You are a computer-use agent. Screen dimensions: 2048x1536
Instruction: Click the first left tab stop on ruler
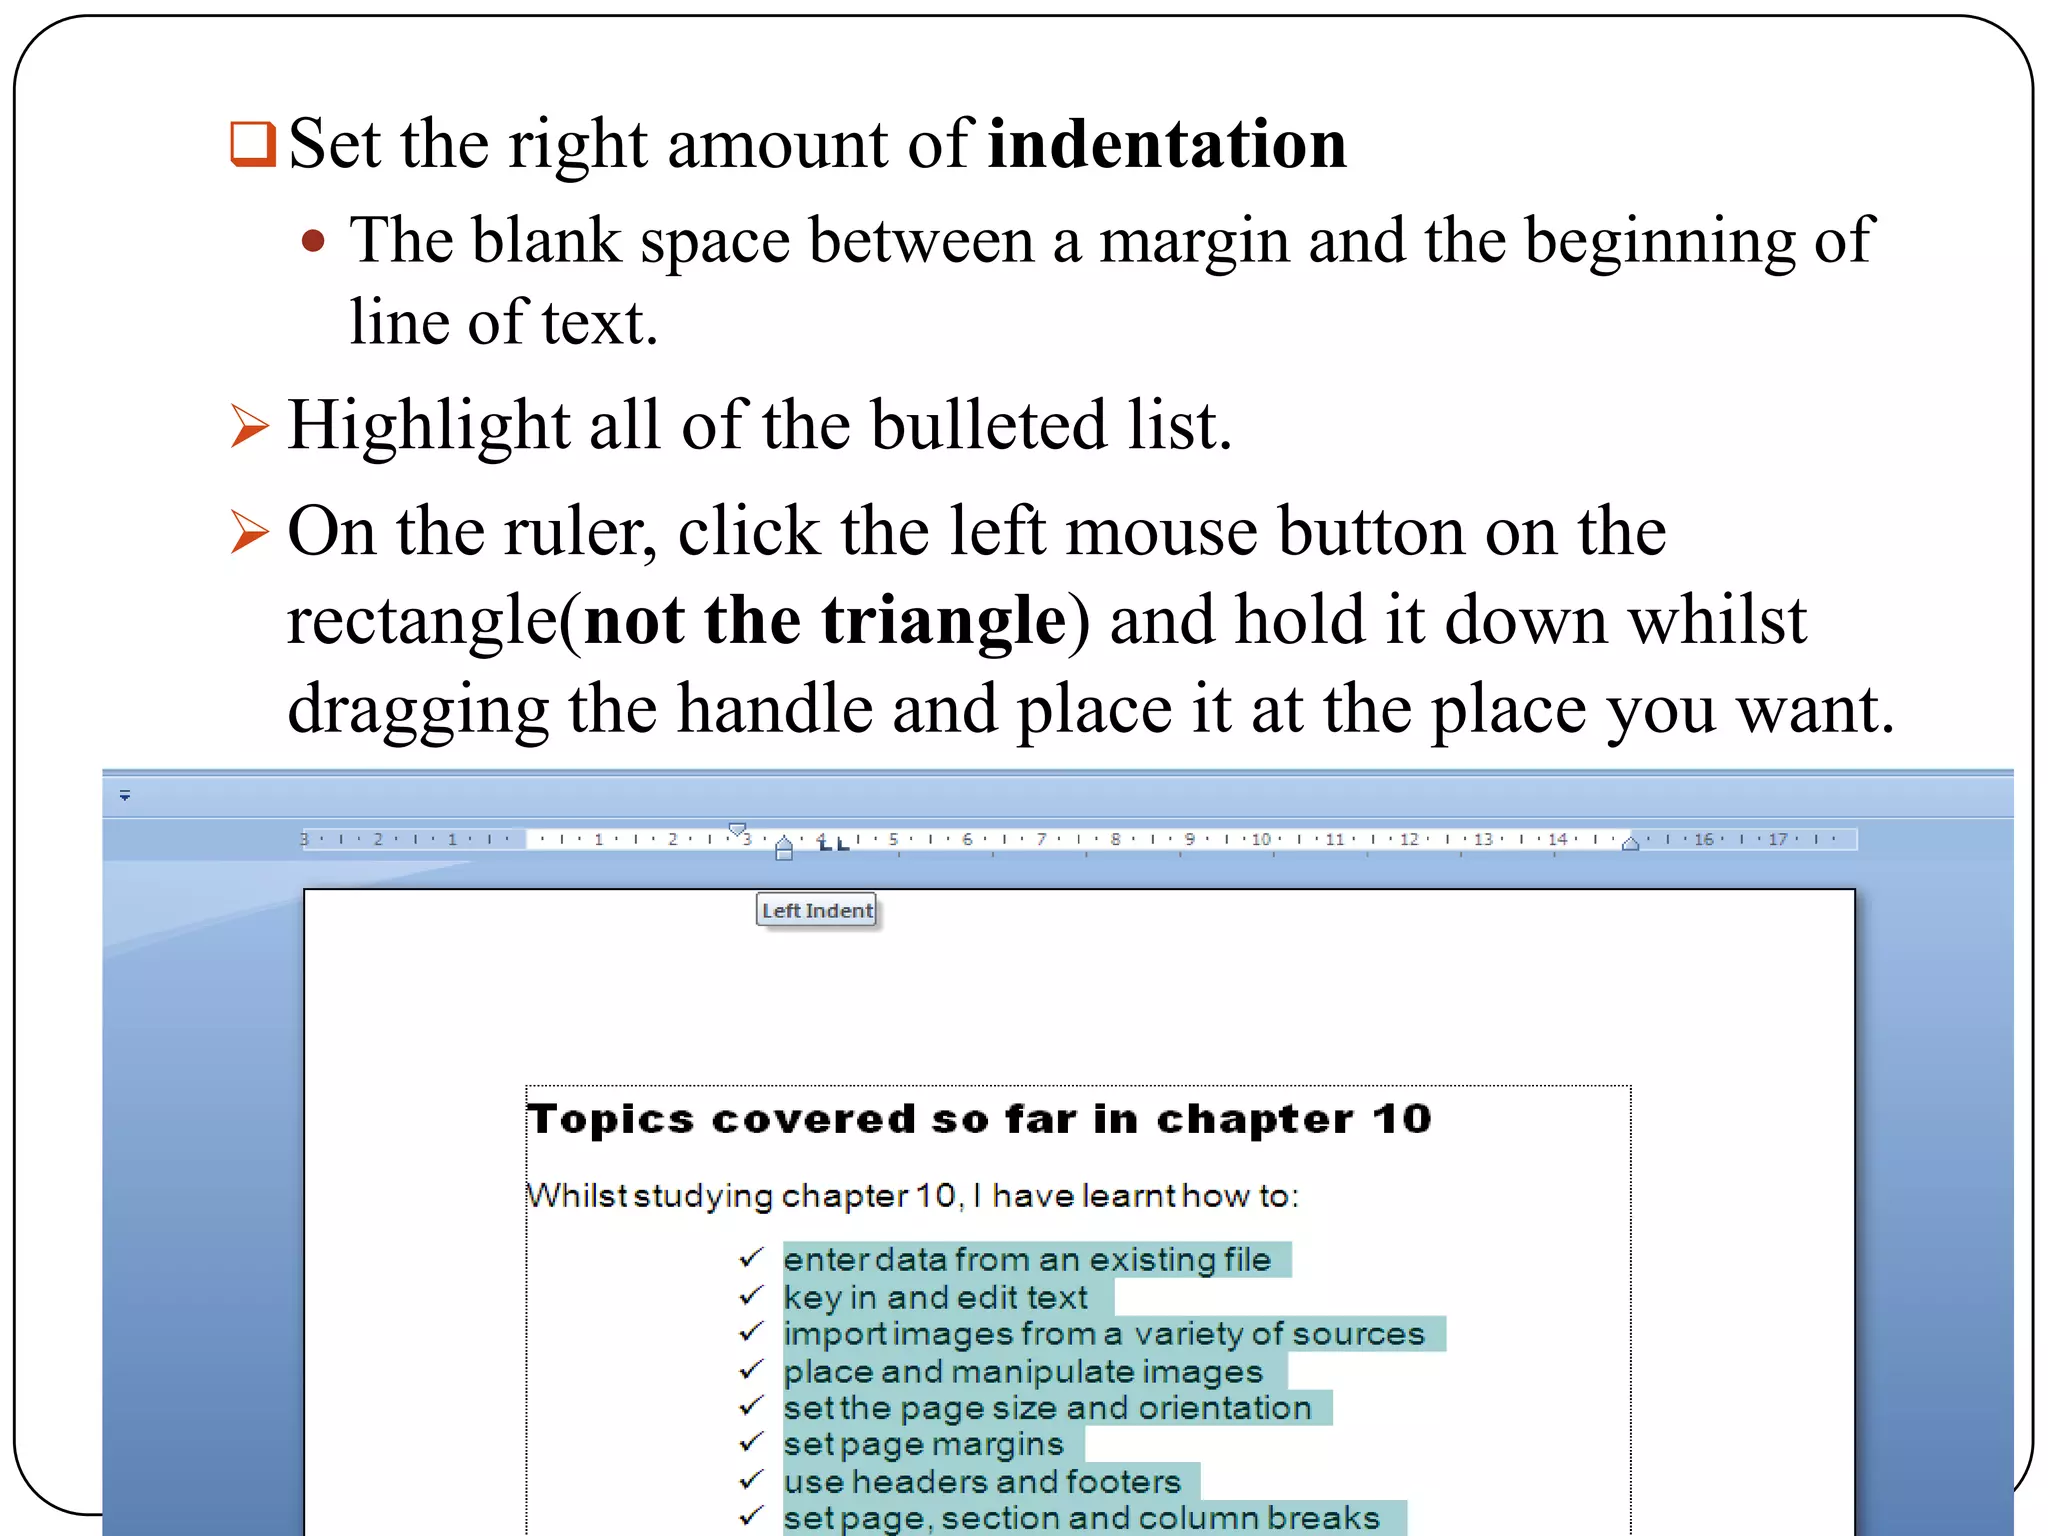826,843
